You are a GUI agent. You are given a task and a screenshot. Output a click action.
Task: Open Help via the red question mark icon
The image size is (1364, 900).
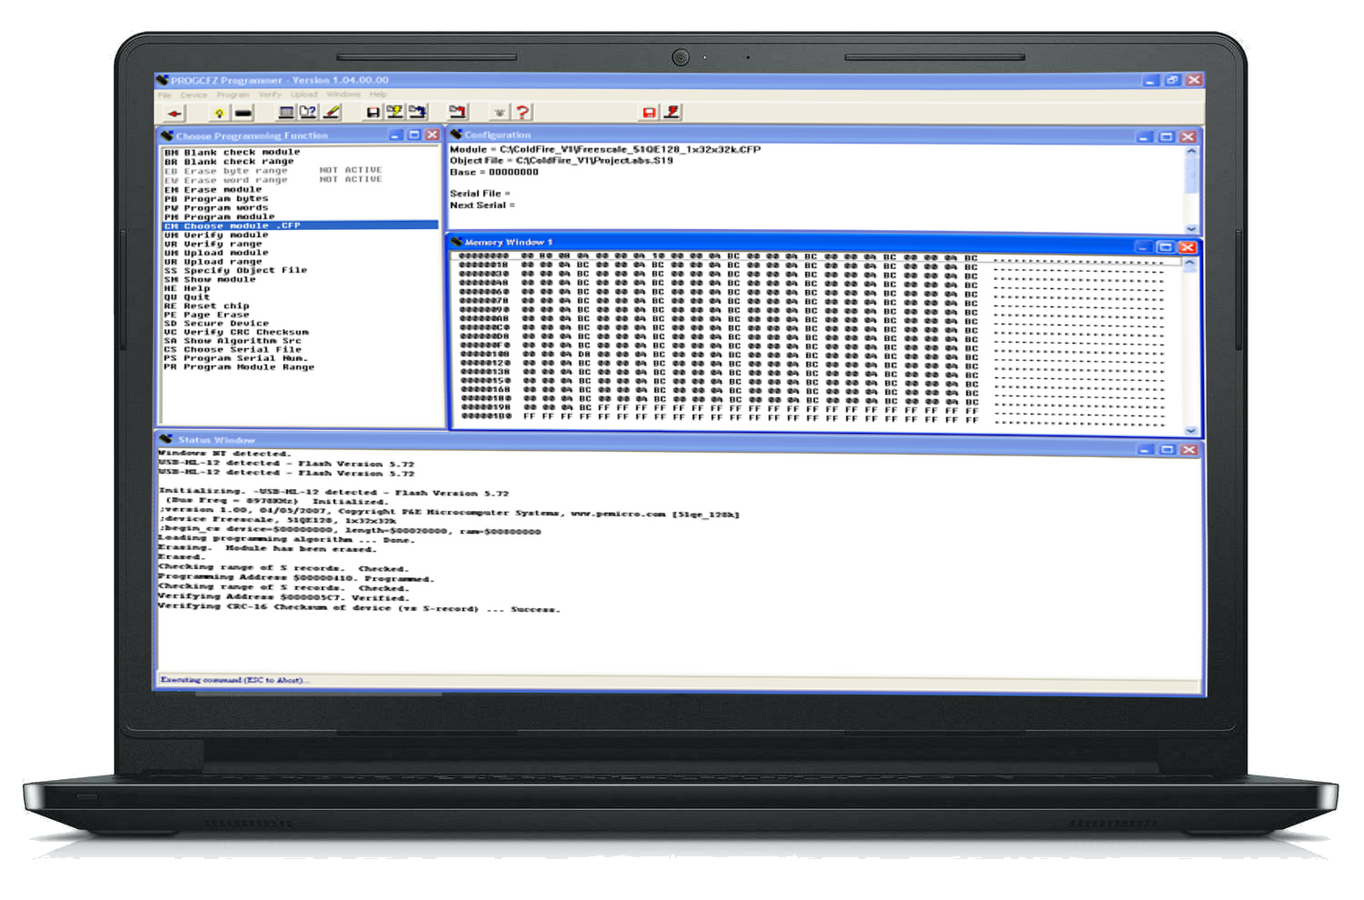click(x=522, y=112)
